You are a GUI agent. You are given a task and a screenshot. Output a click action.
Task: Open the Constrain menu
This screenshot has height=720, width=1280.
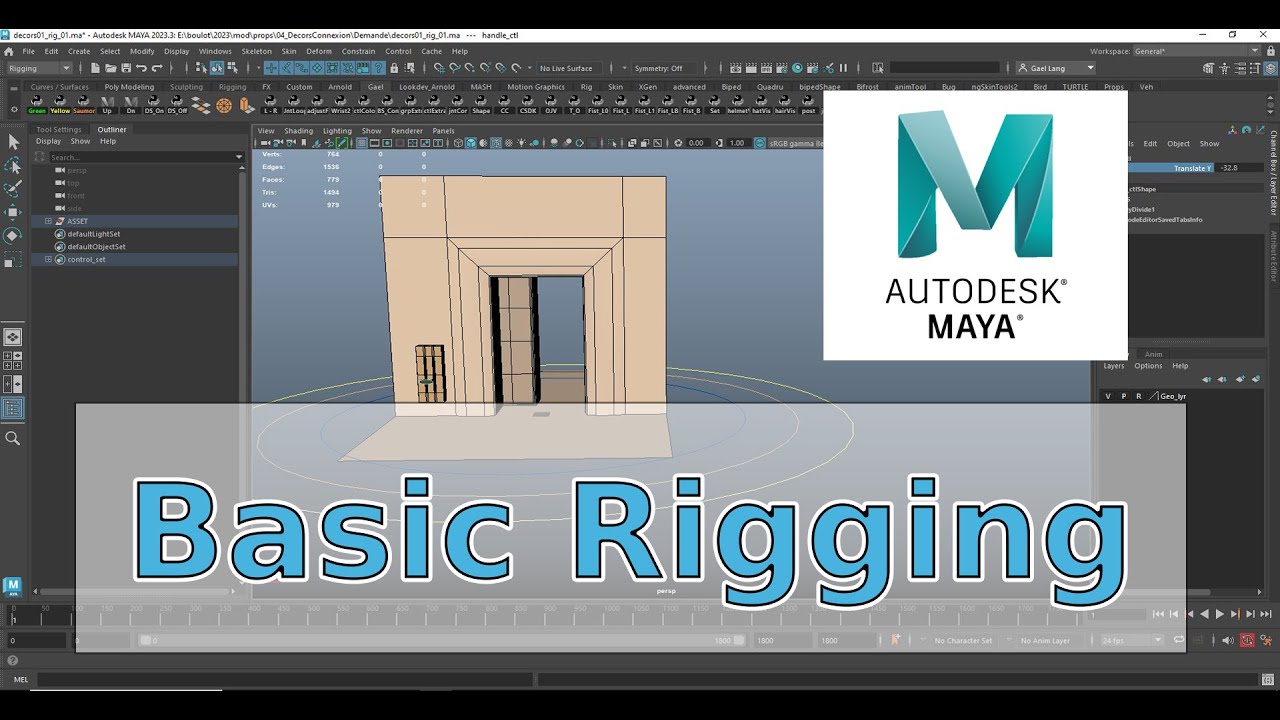(358, 51)
